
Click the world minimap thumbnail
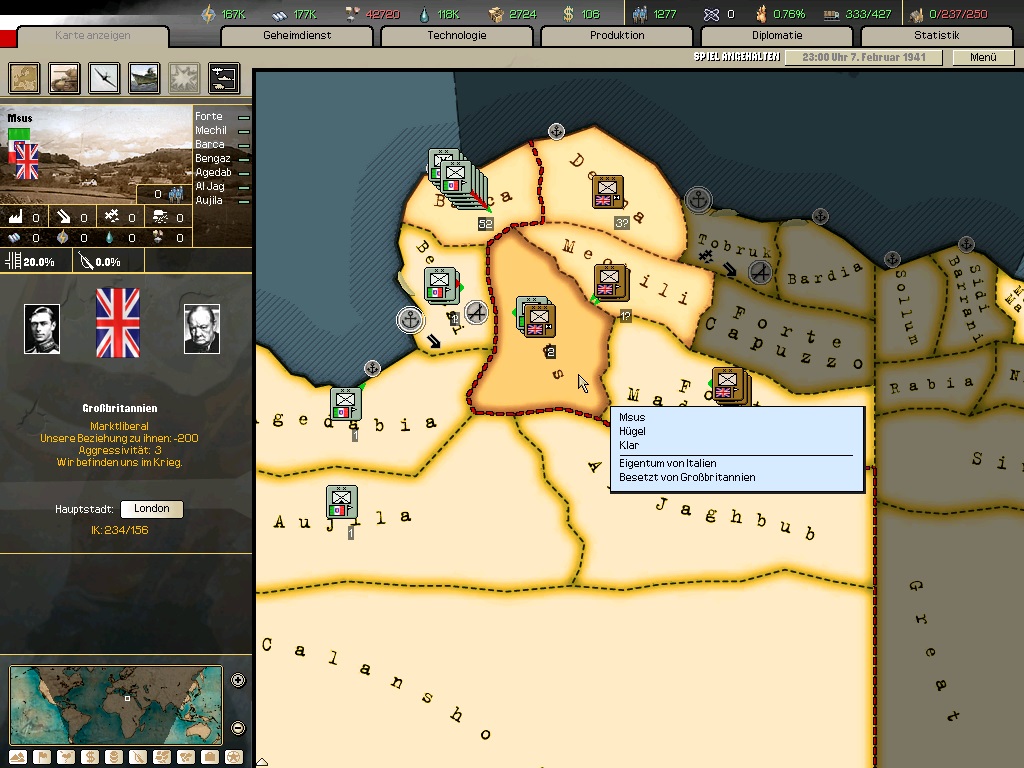(116, 705)
